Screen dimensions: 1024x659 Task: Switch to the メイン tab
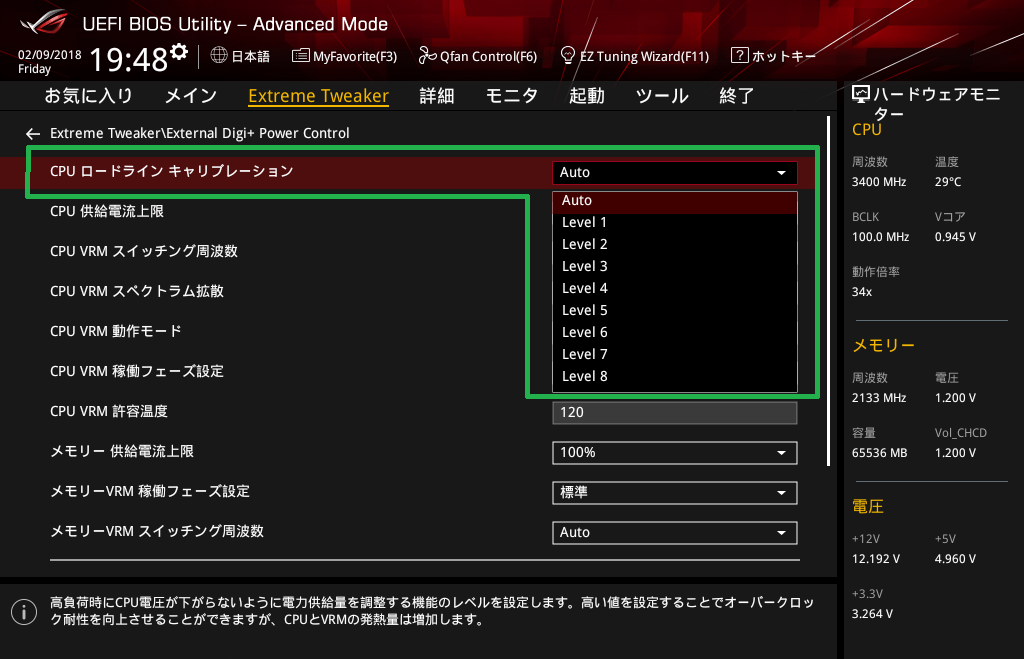[x=191, y=96]
